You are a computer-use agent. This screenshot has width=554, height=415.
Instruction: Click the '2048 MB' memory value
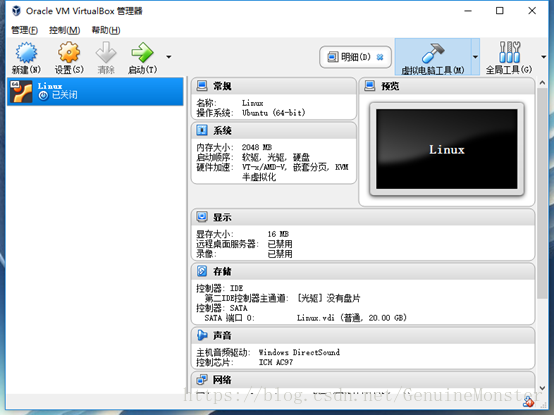click(x=257, y=147)
